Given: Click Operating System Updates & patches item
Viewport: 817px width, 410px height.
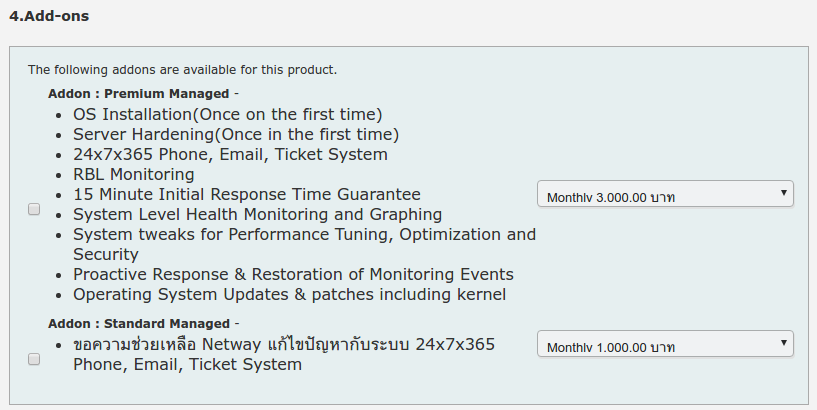Looking at the screenshot, I should [289, 295].
